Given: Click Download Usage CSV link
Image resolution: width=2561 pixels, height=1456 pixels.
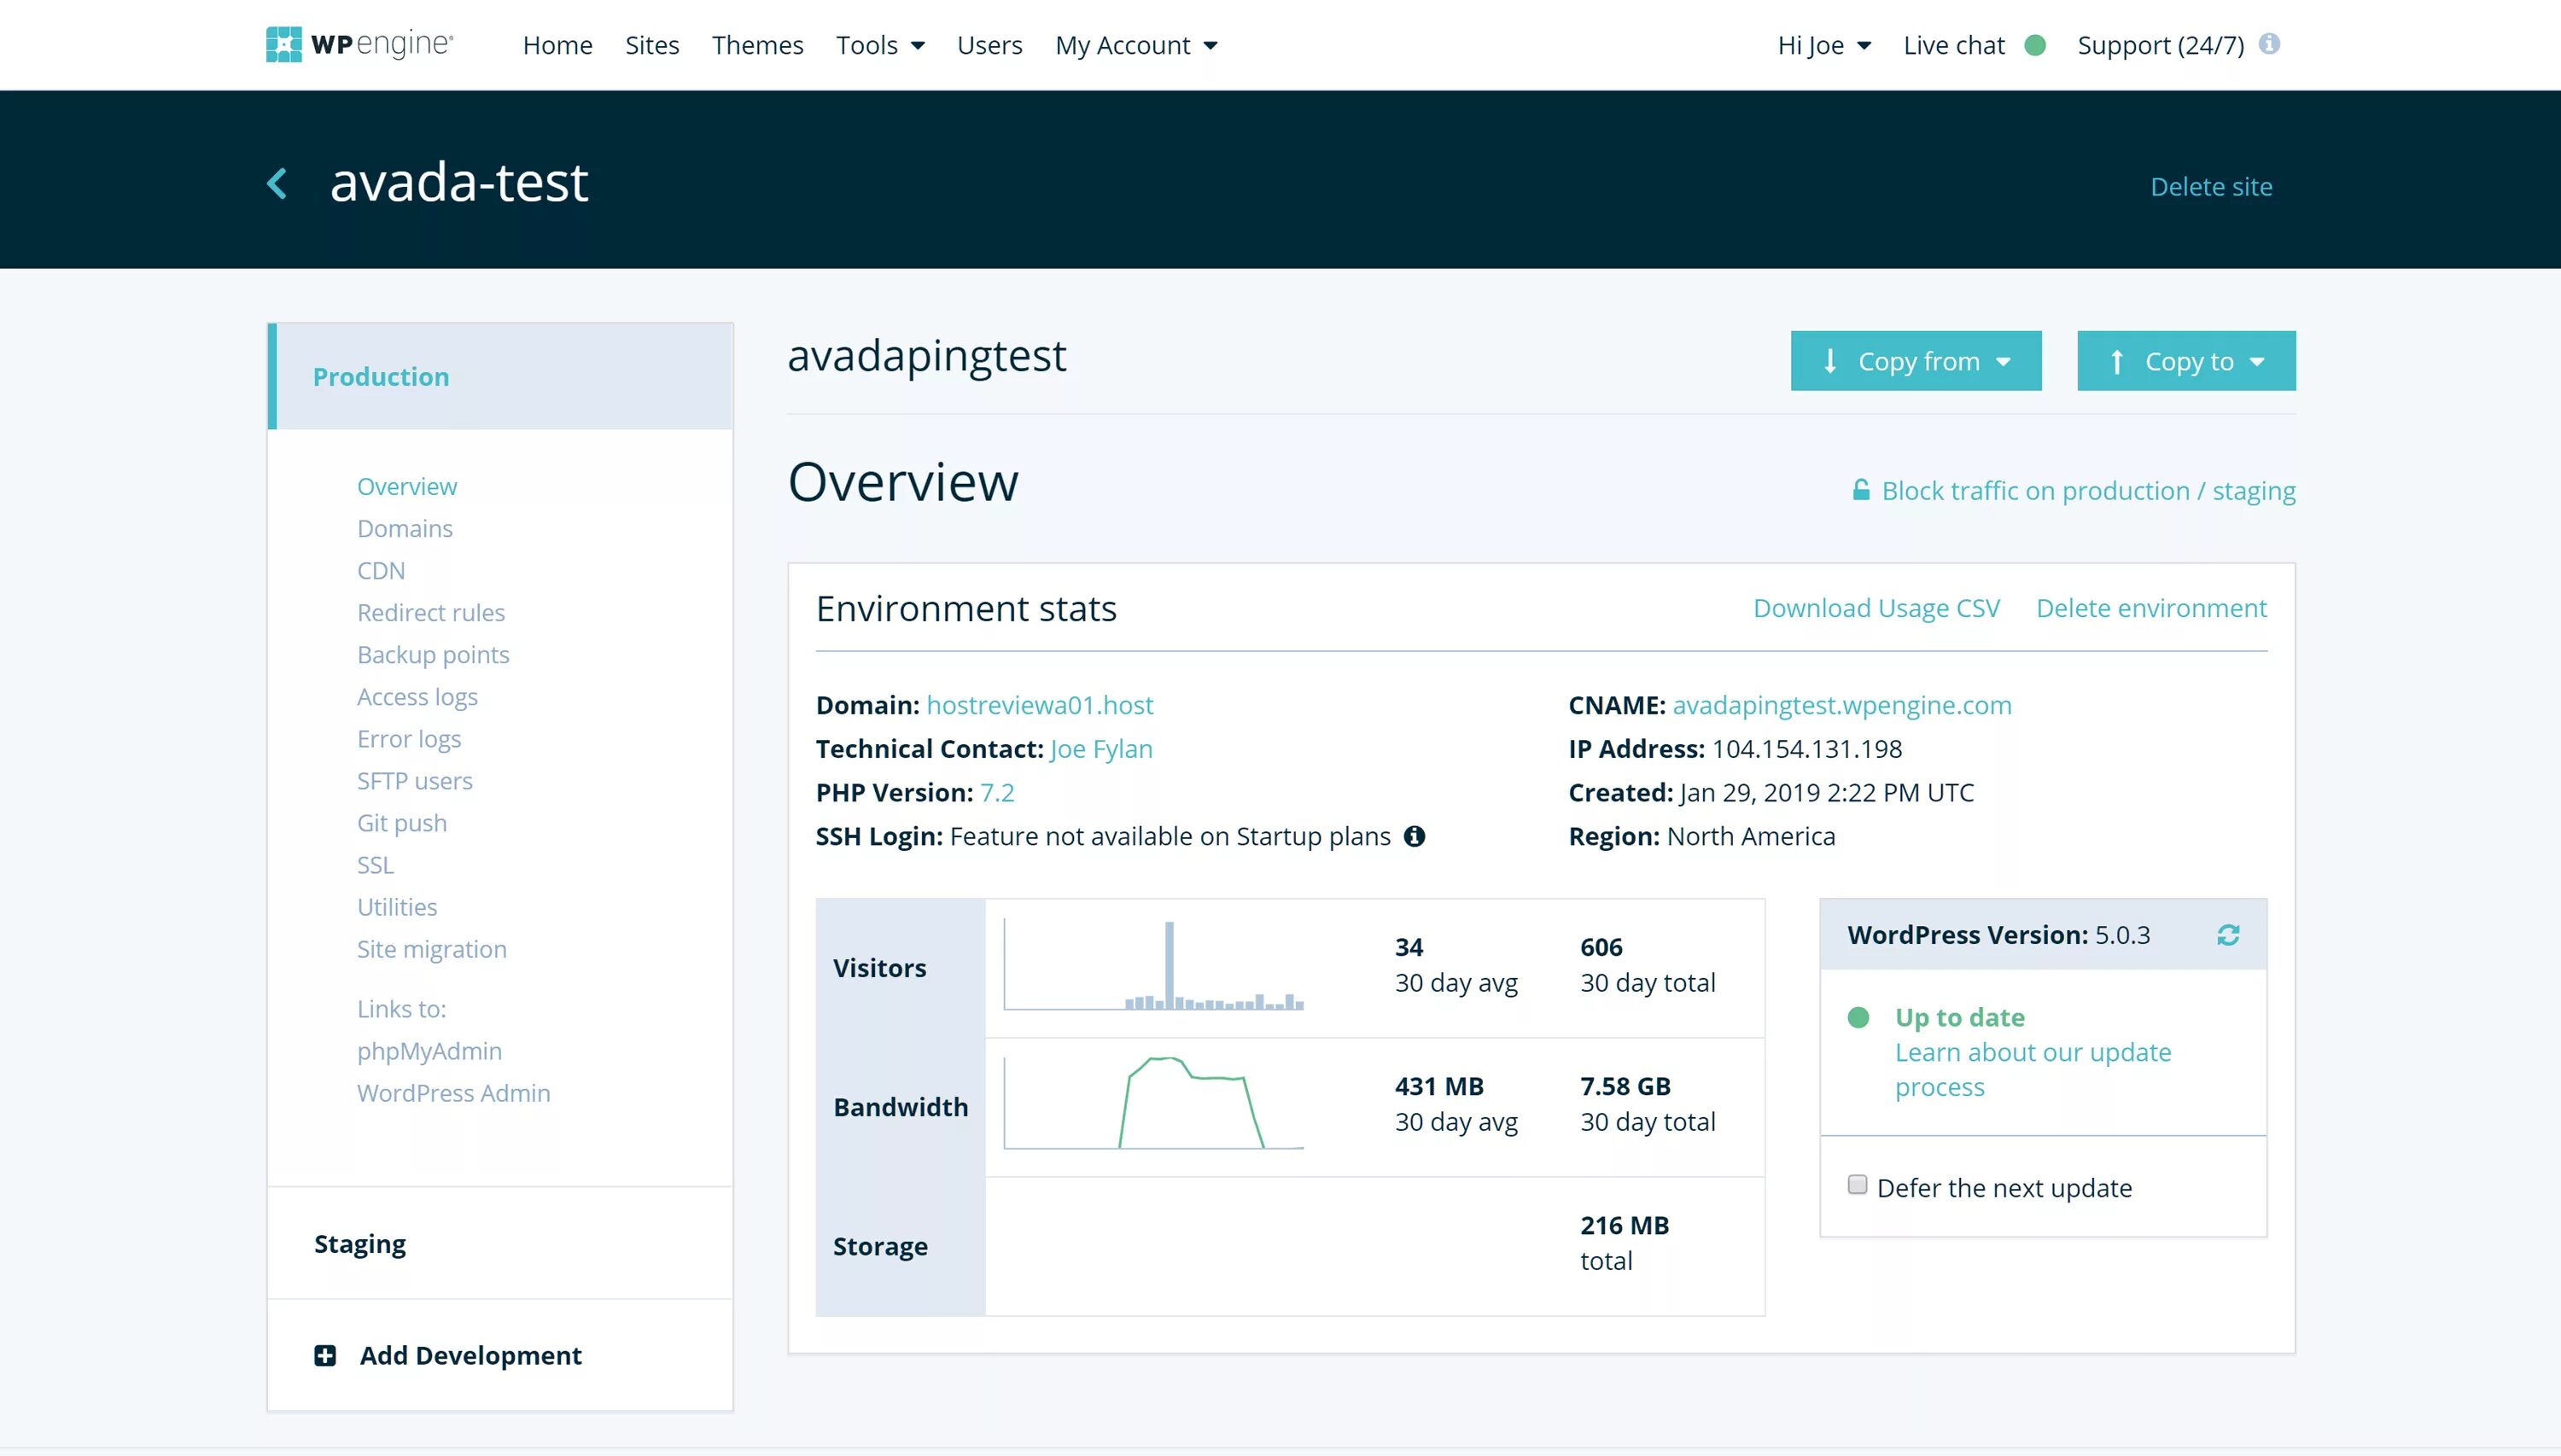Looking at the screenshot, I should click(x=1876, y=608).
